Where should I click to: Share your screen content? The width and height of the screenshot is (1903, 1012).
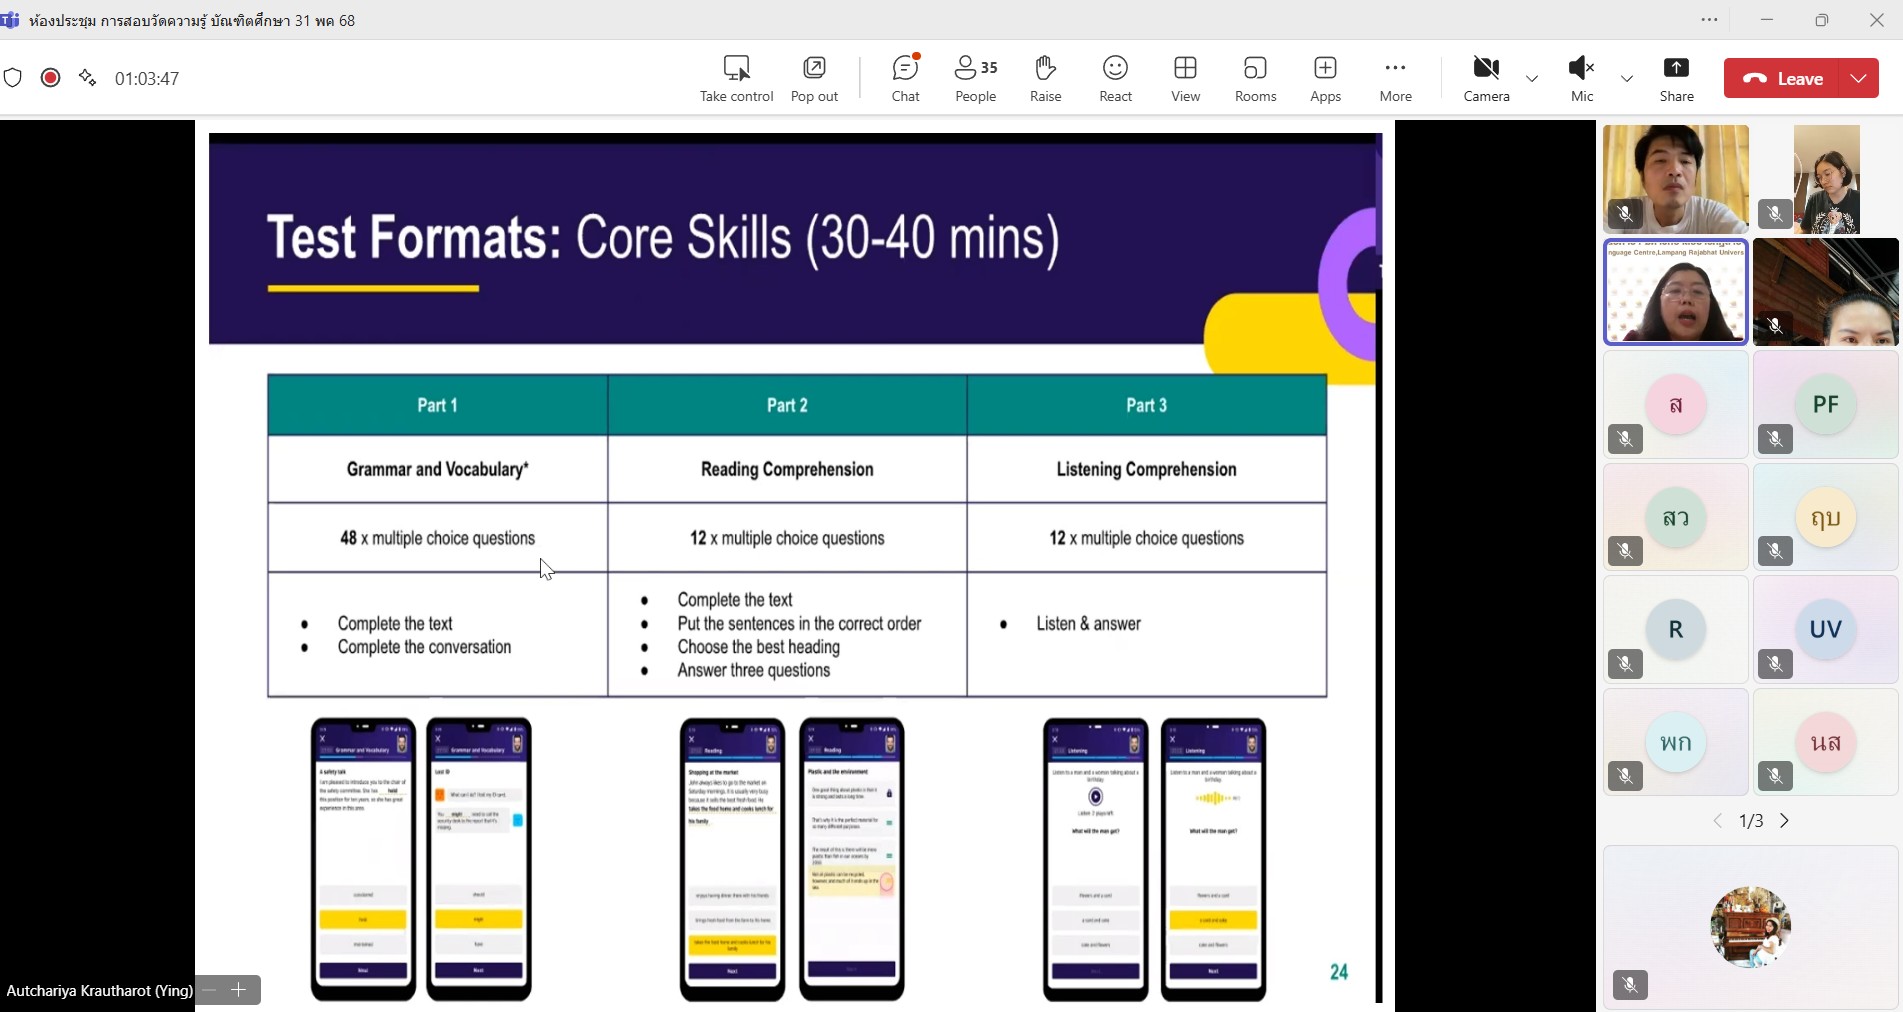1676,78
